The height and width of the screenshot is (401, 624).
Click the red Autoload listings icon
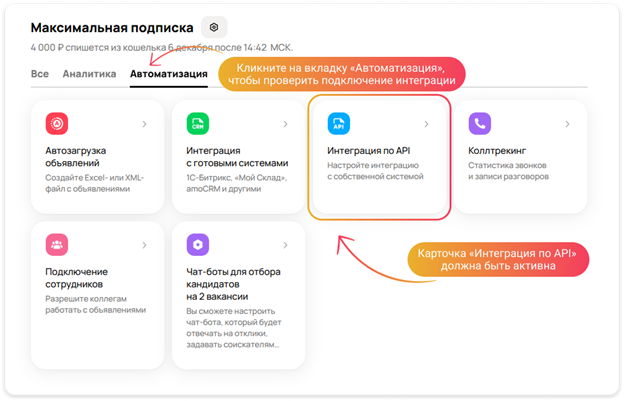pyautogui.click(x=58, y=124)
